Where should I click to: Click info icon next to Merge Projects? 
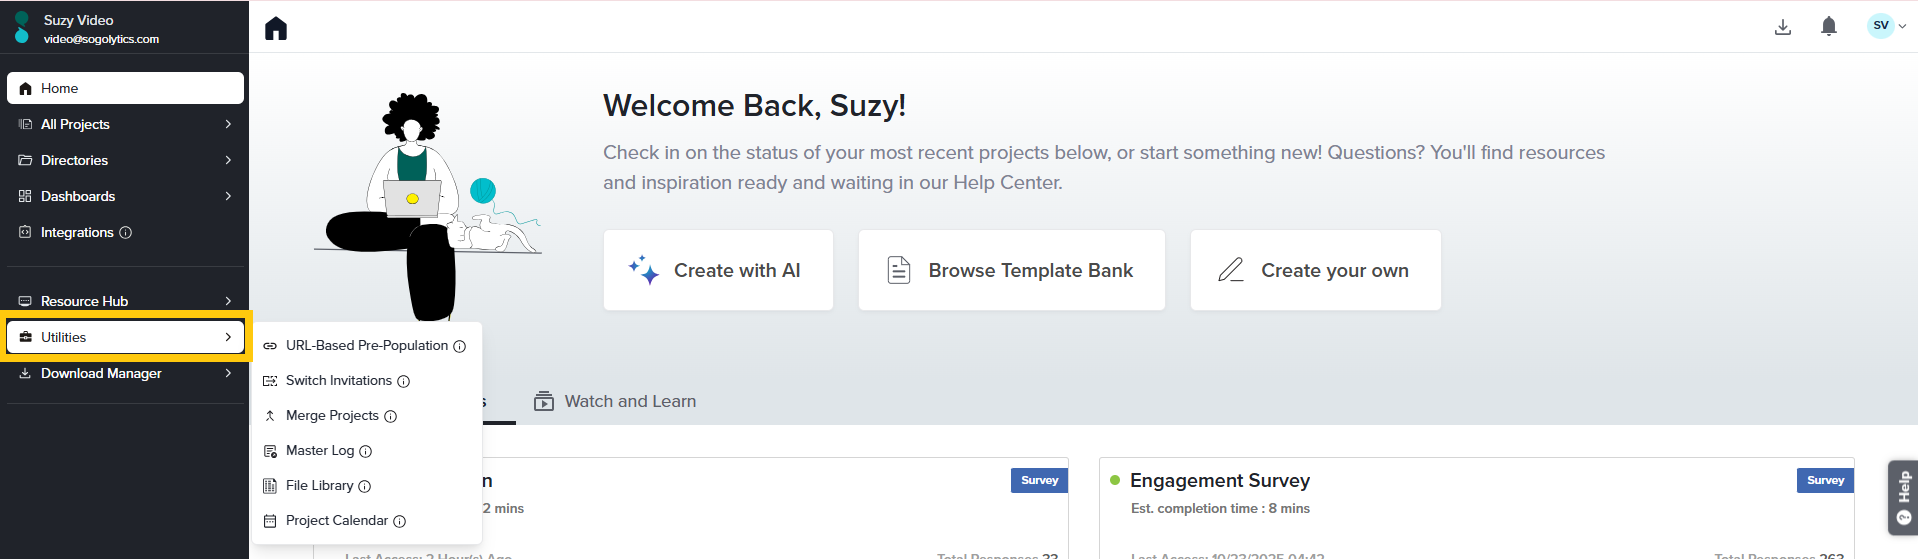(391, 417)
